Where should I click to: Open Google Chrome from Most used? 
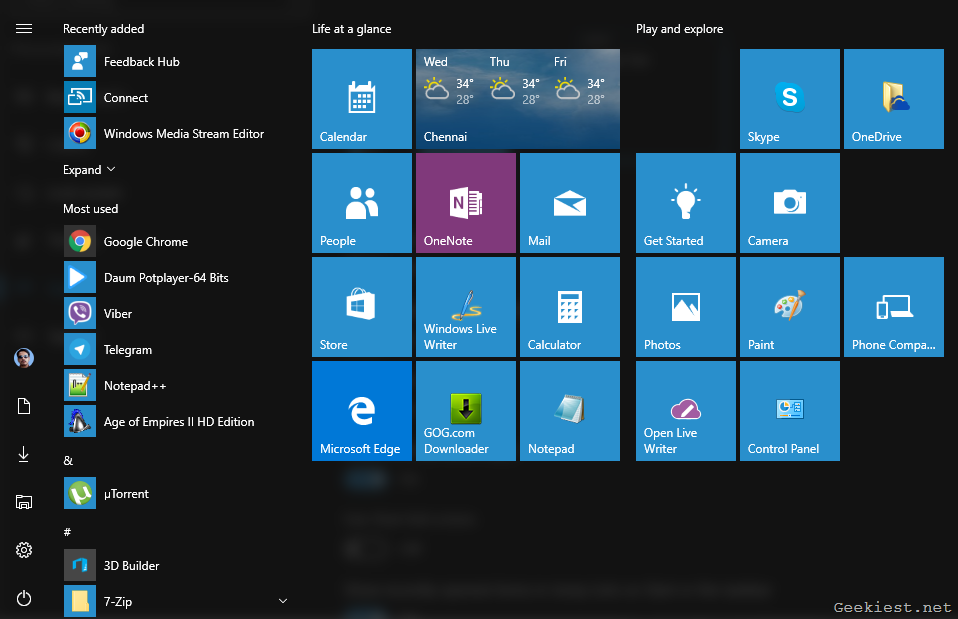[x=145, y=242]
